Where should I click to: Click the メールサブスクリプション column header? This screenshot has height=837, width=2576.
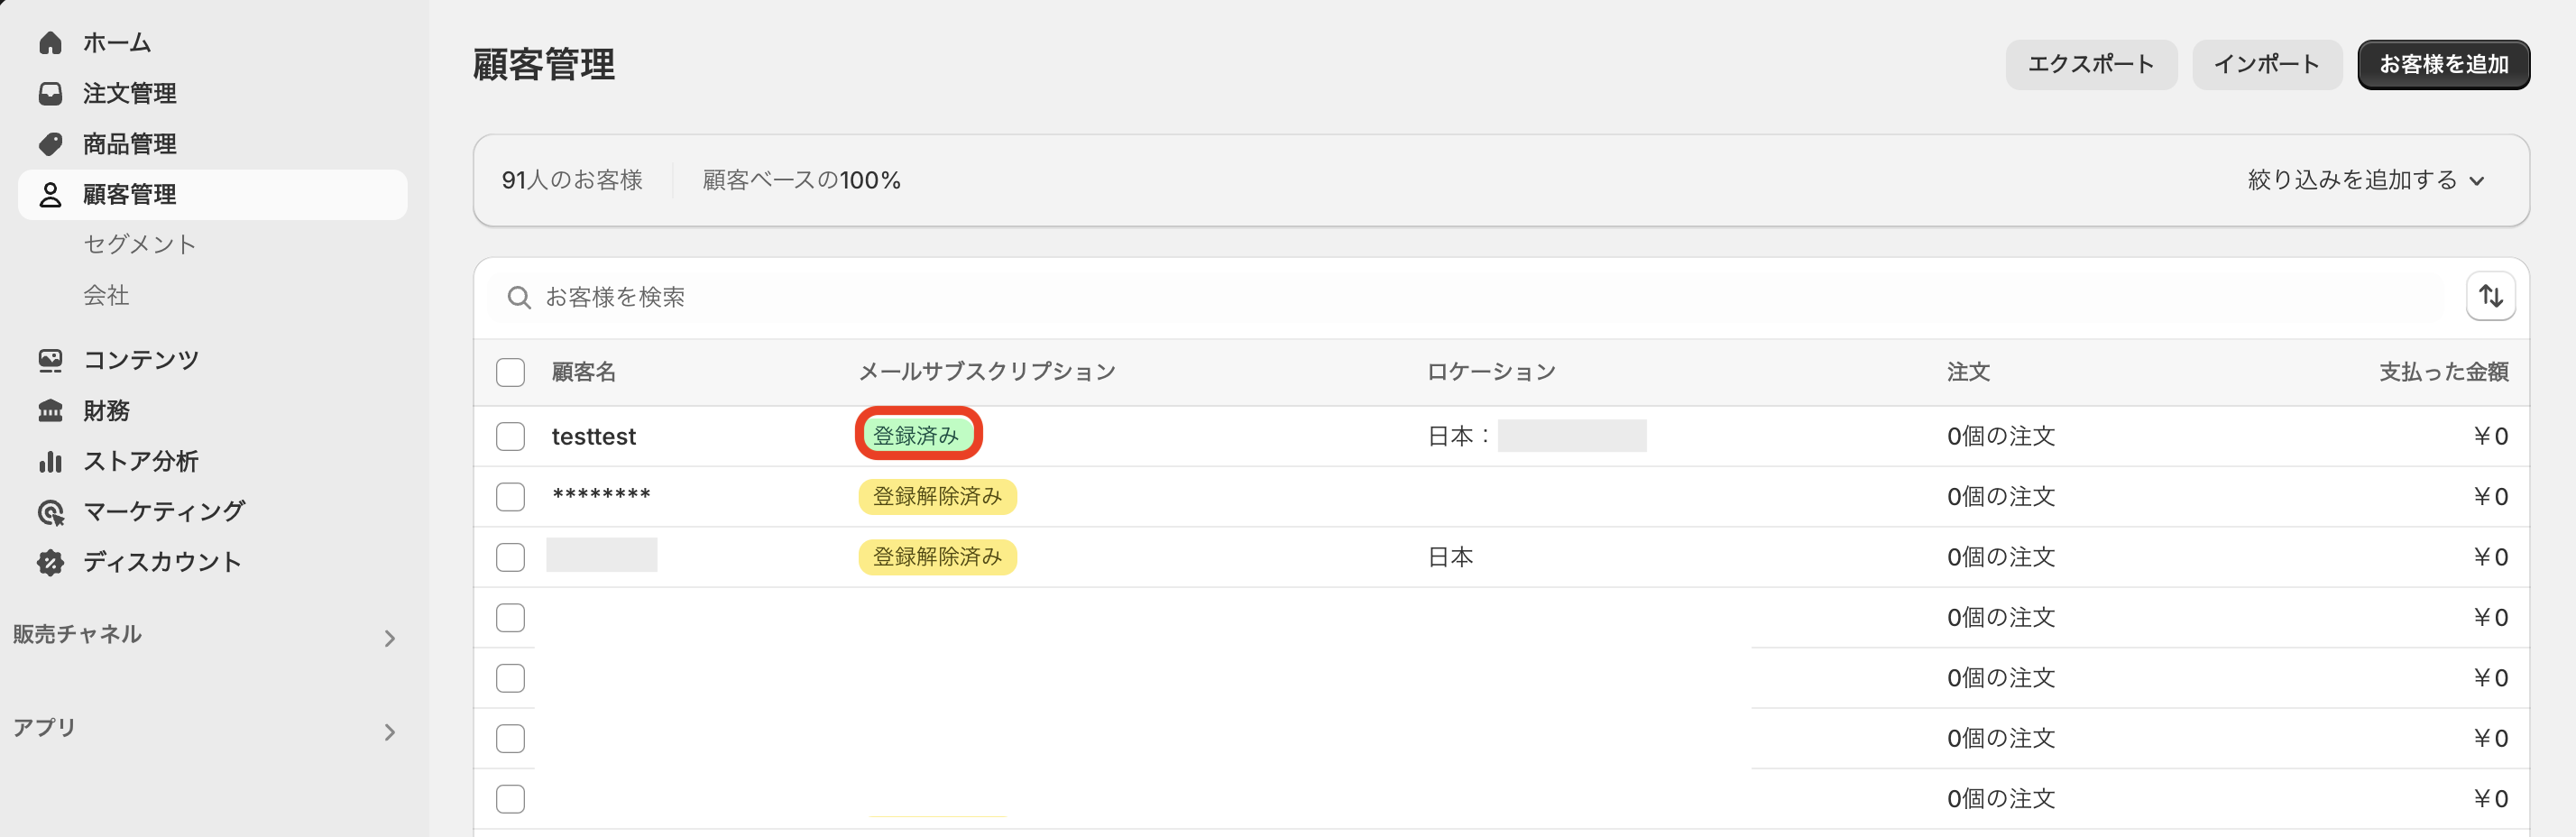987,372
